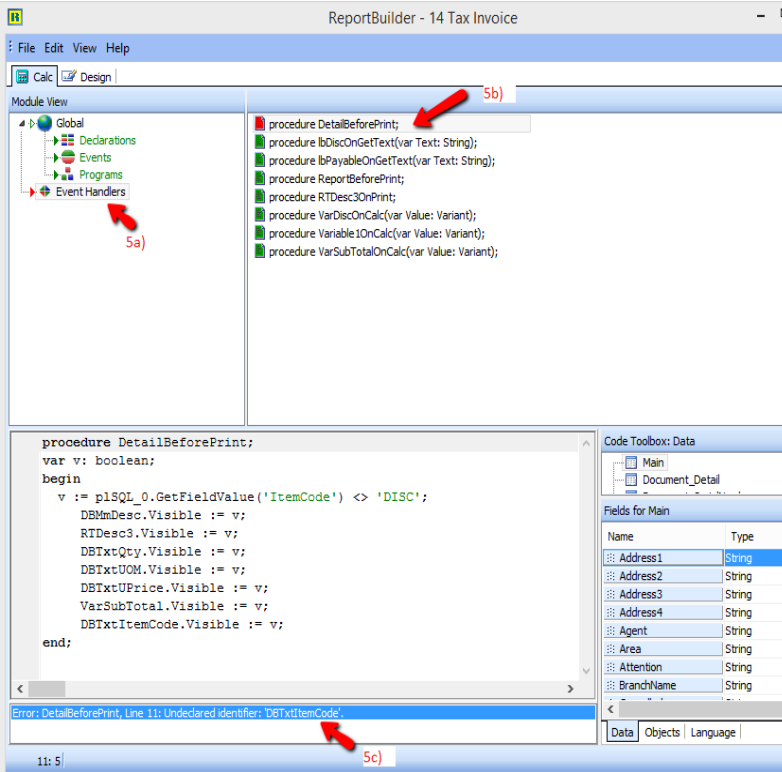Expand the Declarations node arrow

[x=56, y=141]
